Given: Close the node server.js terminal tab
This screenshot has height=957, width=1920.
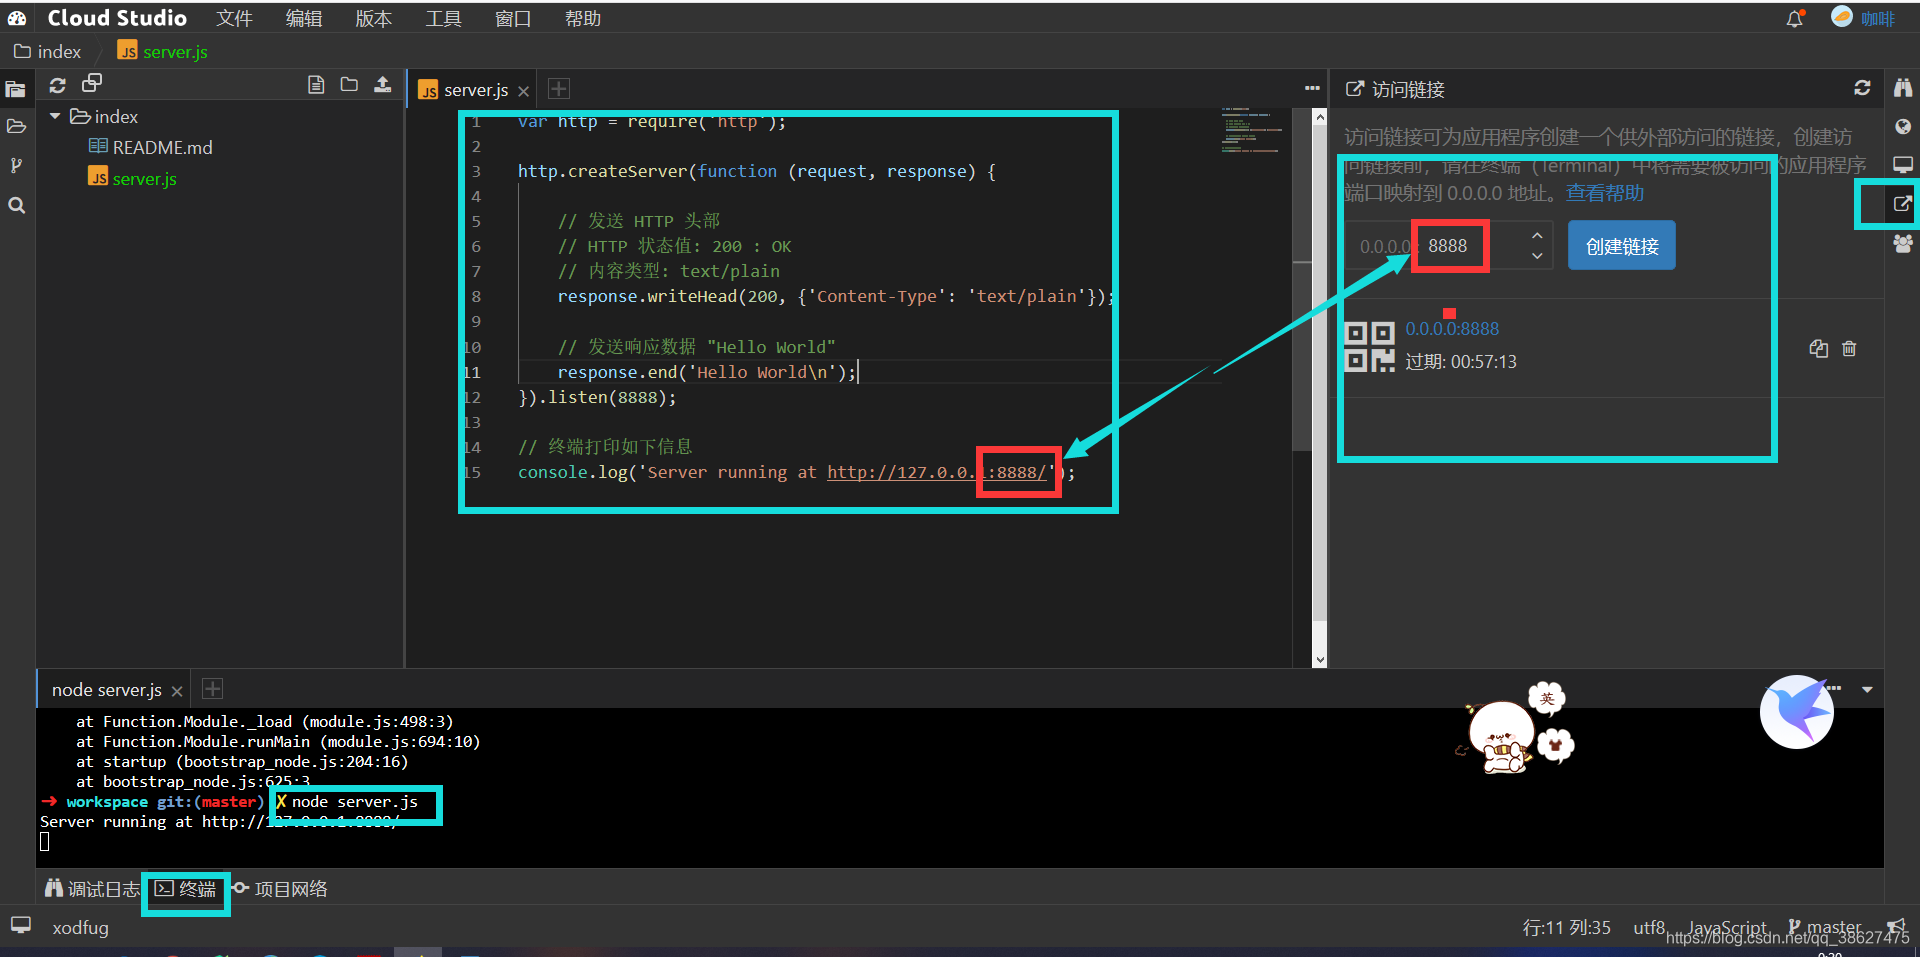Looking at the screenshot, I should 177,691.
